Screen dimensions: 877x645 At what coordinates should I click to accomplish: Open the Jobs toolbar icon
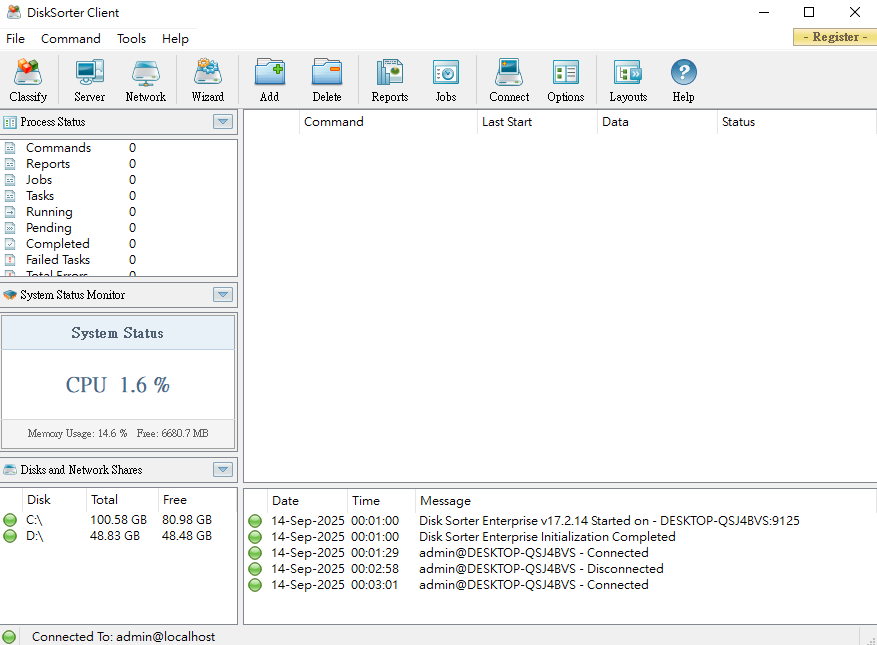pos(446,81)
